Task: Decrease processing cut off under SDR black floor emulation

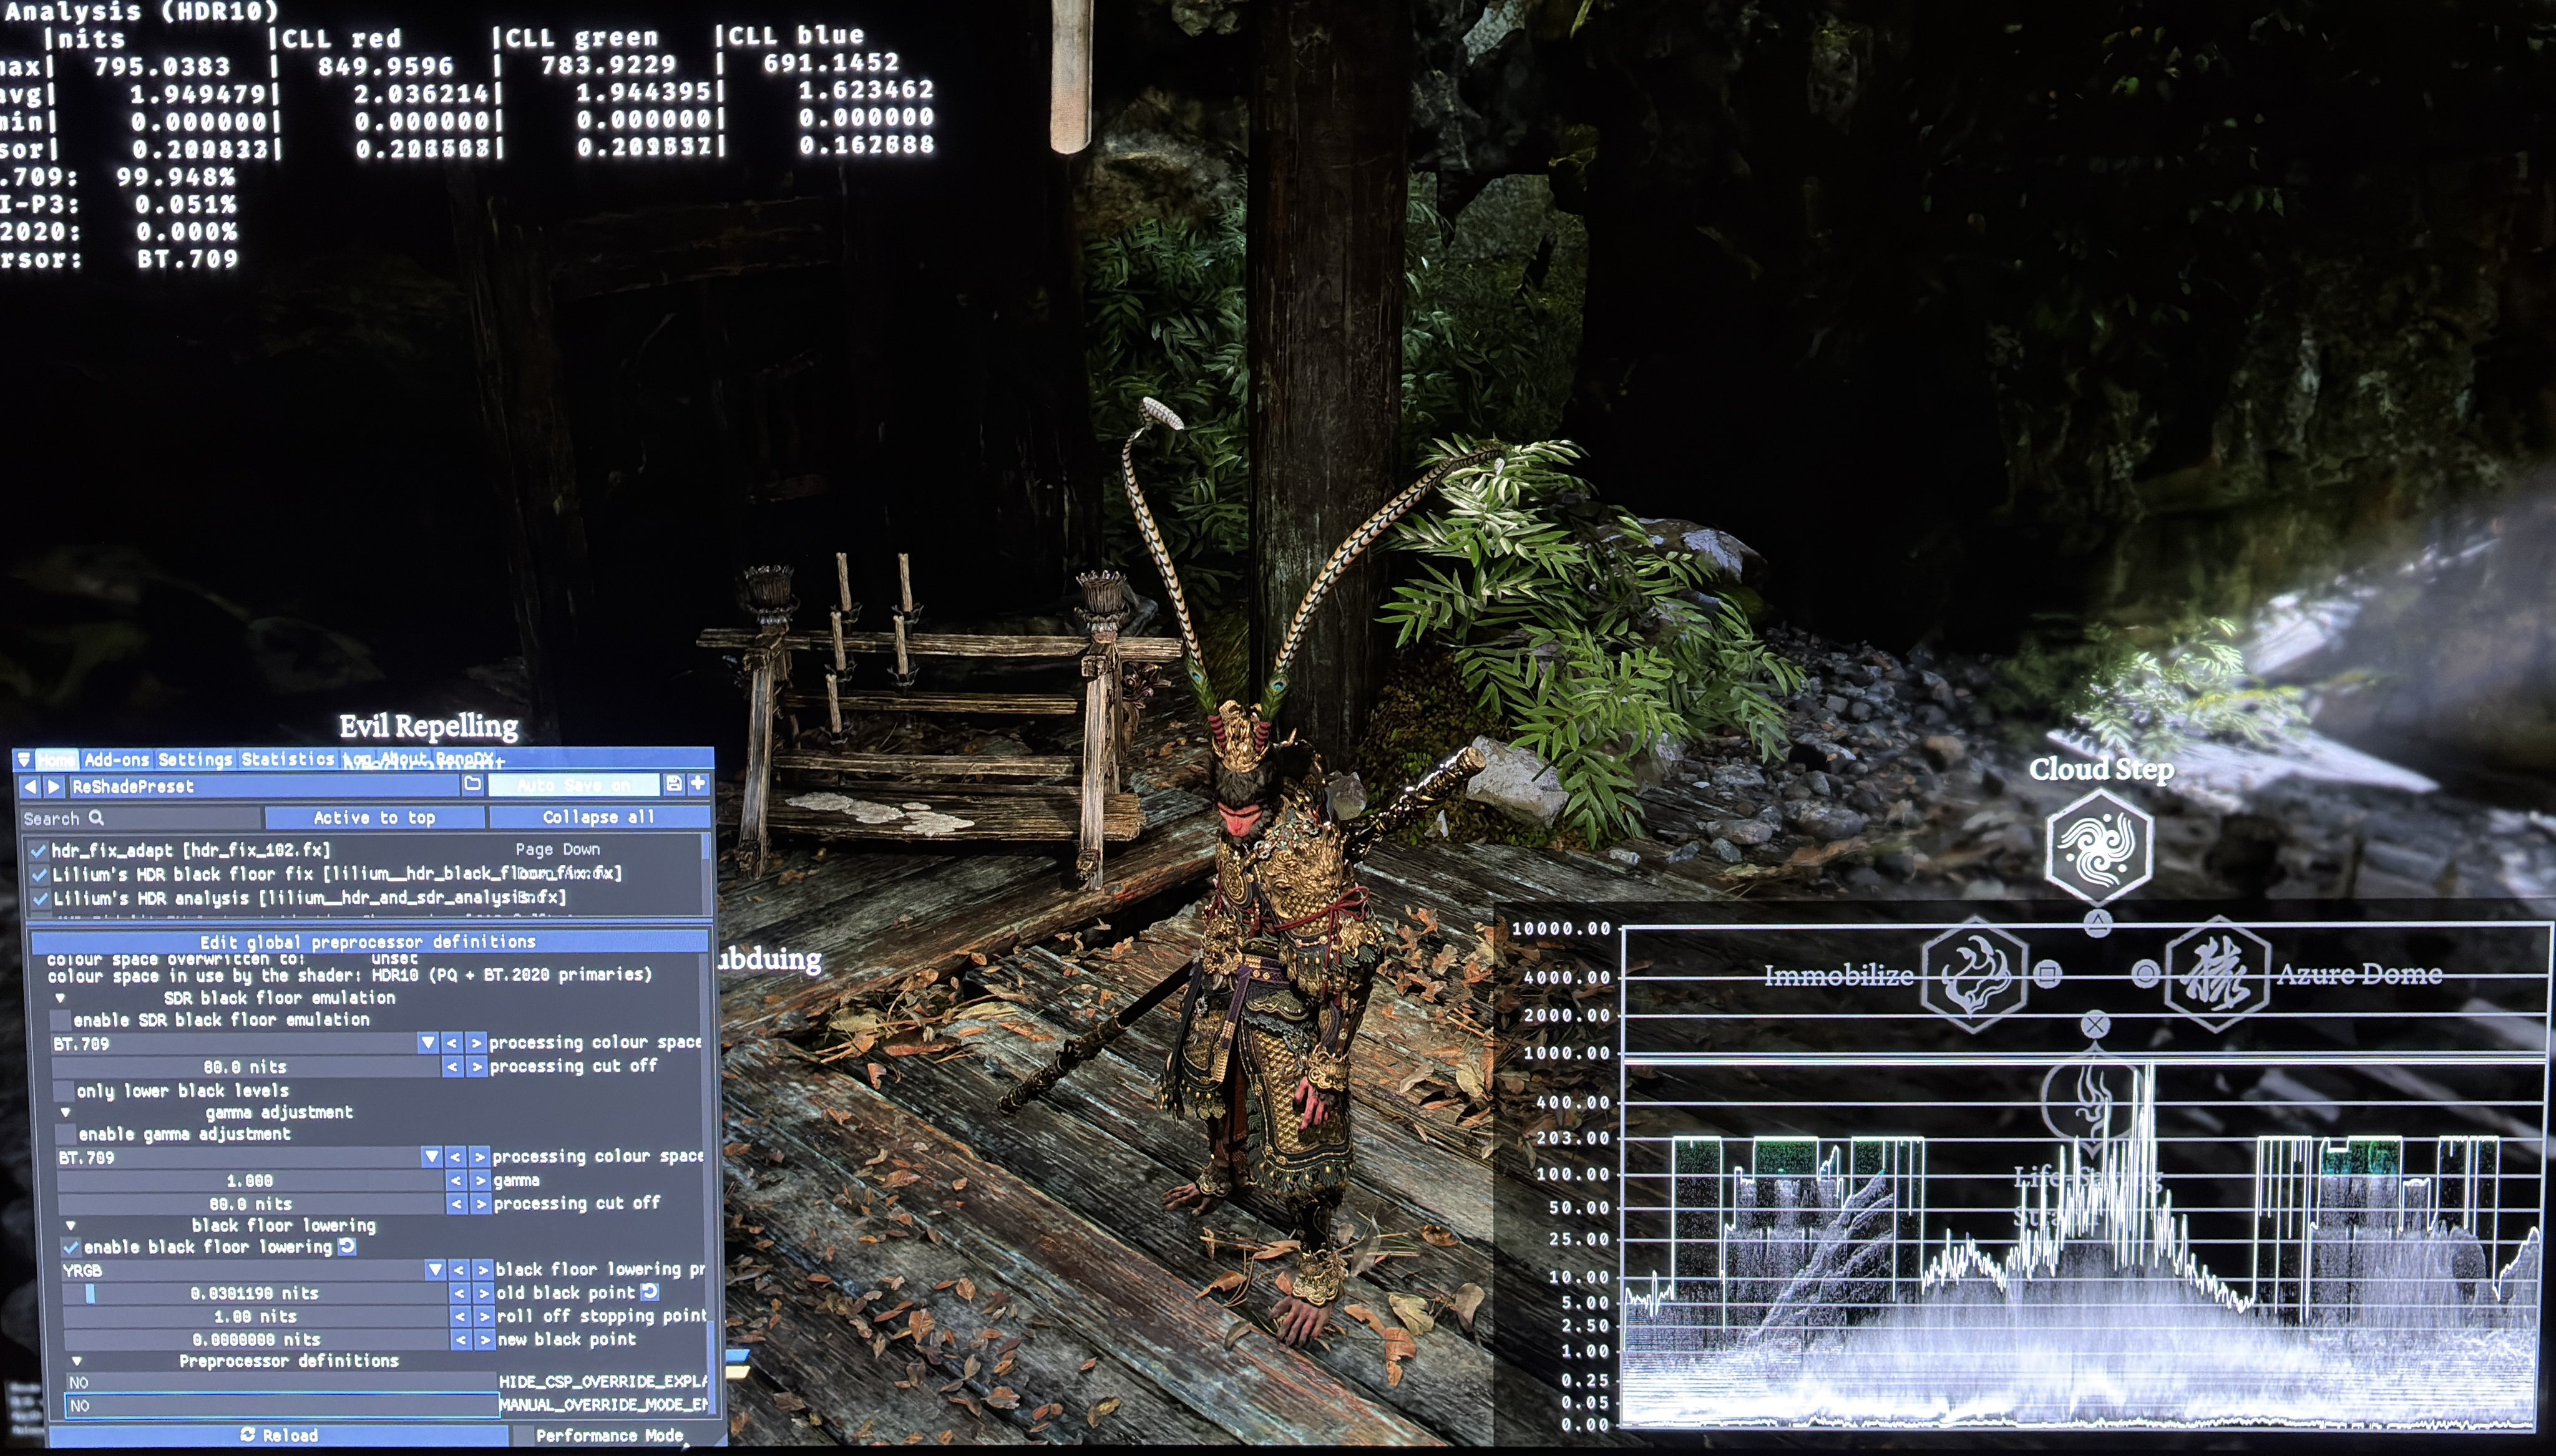Action: point(453,1067)
